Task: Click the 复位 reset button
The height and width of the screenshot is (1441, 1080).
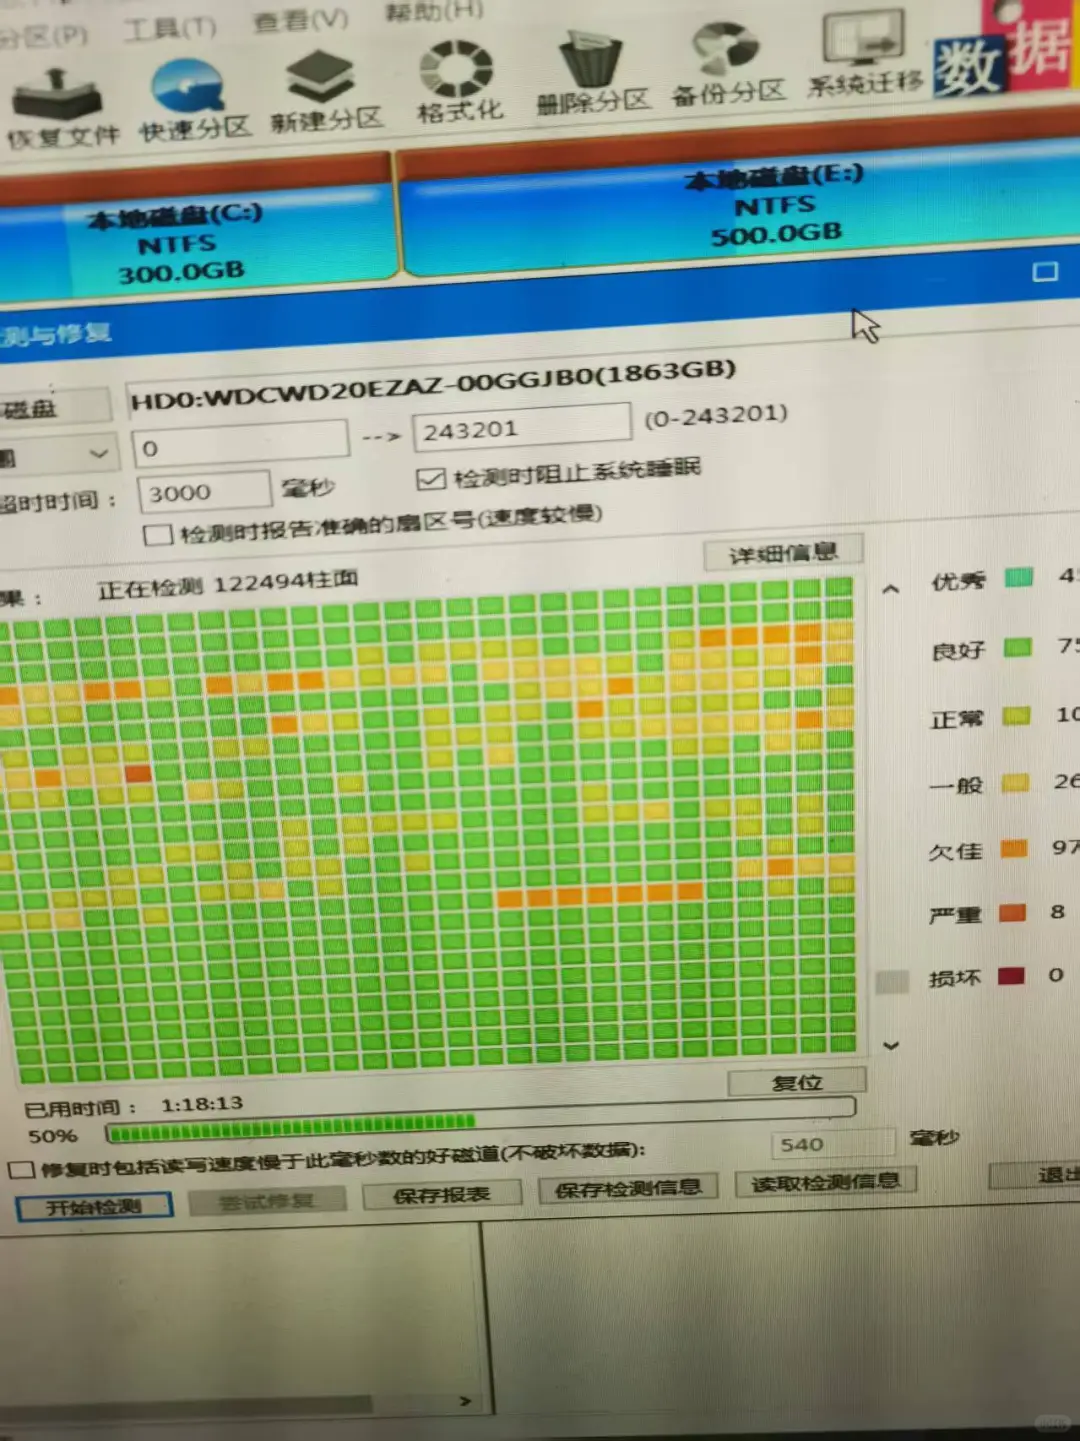Action: (797, 1082)
